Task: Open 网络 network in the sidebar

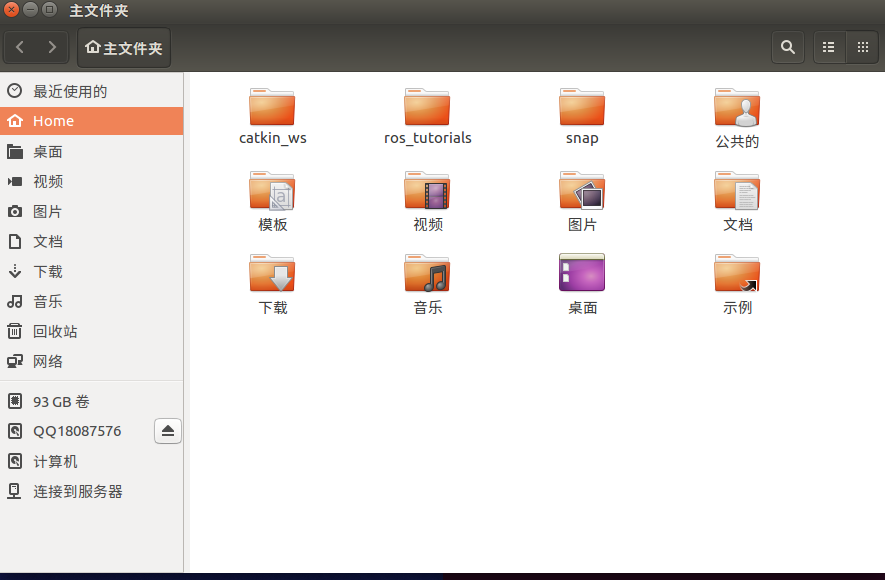Action: point(91,361)
